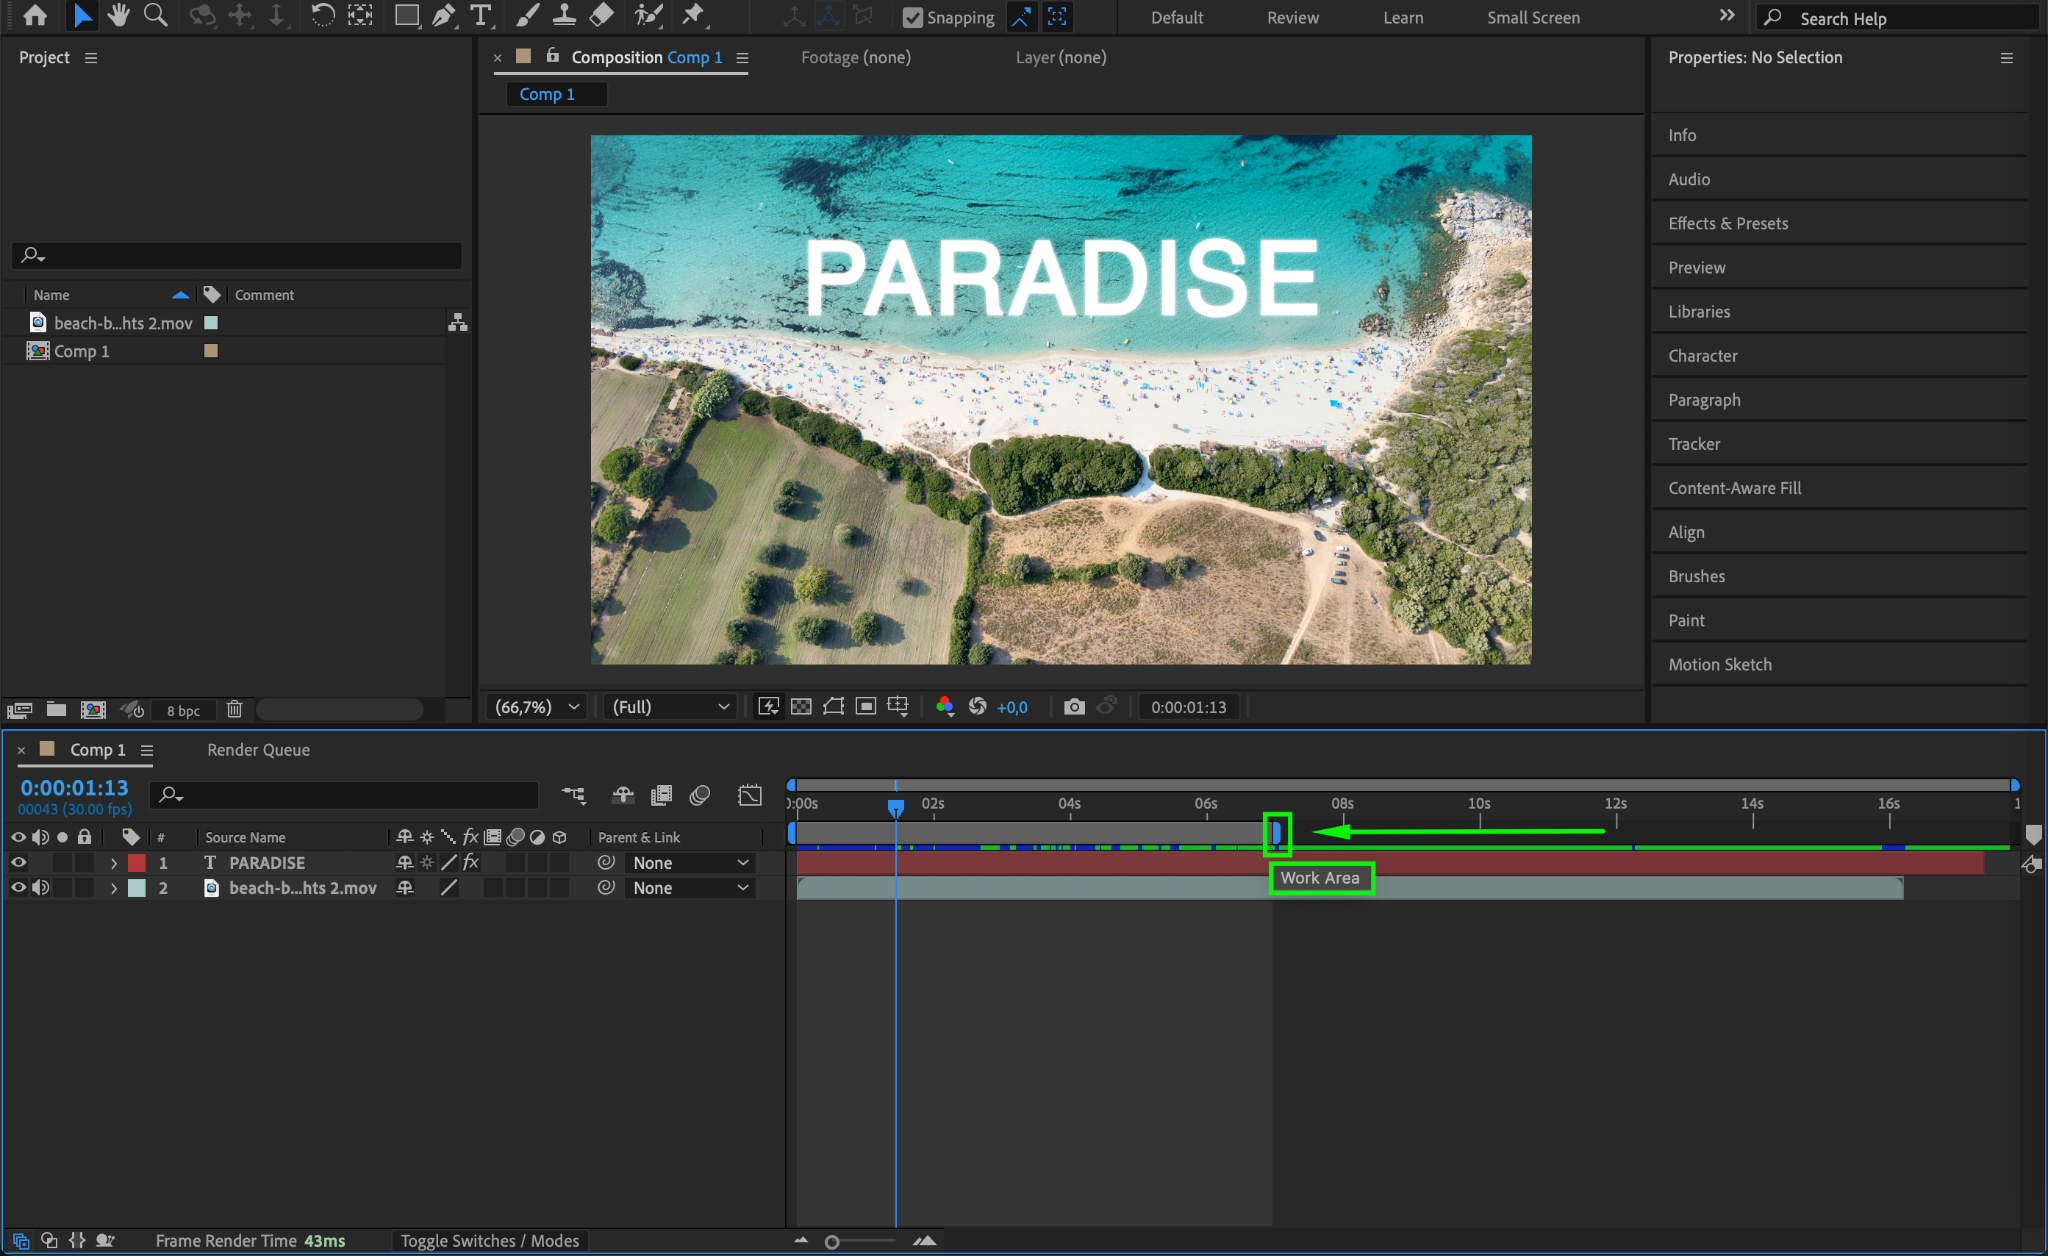2048x1256 pixels.
Task: Open the Home screen icon
Action: [35, 15]
